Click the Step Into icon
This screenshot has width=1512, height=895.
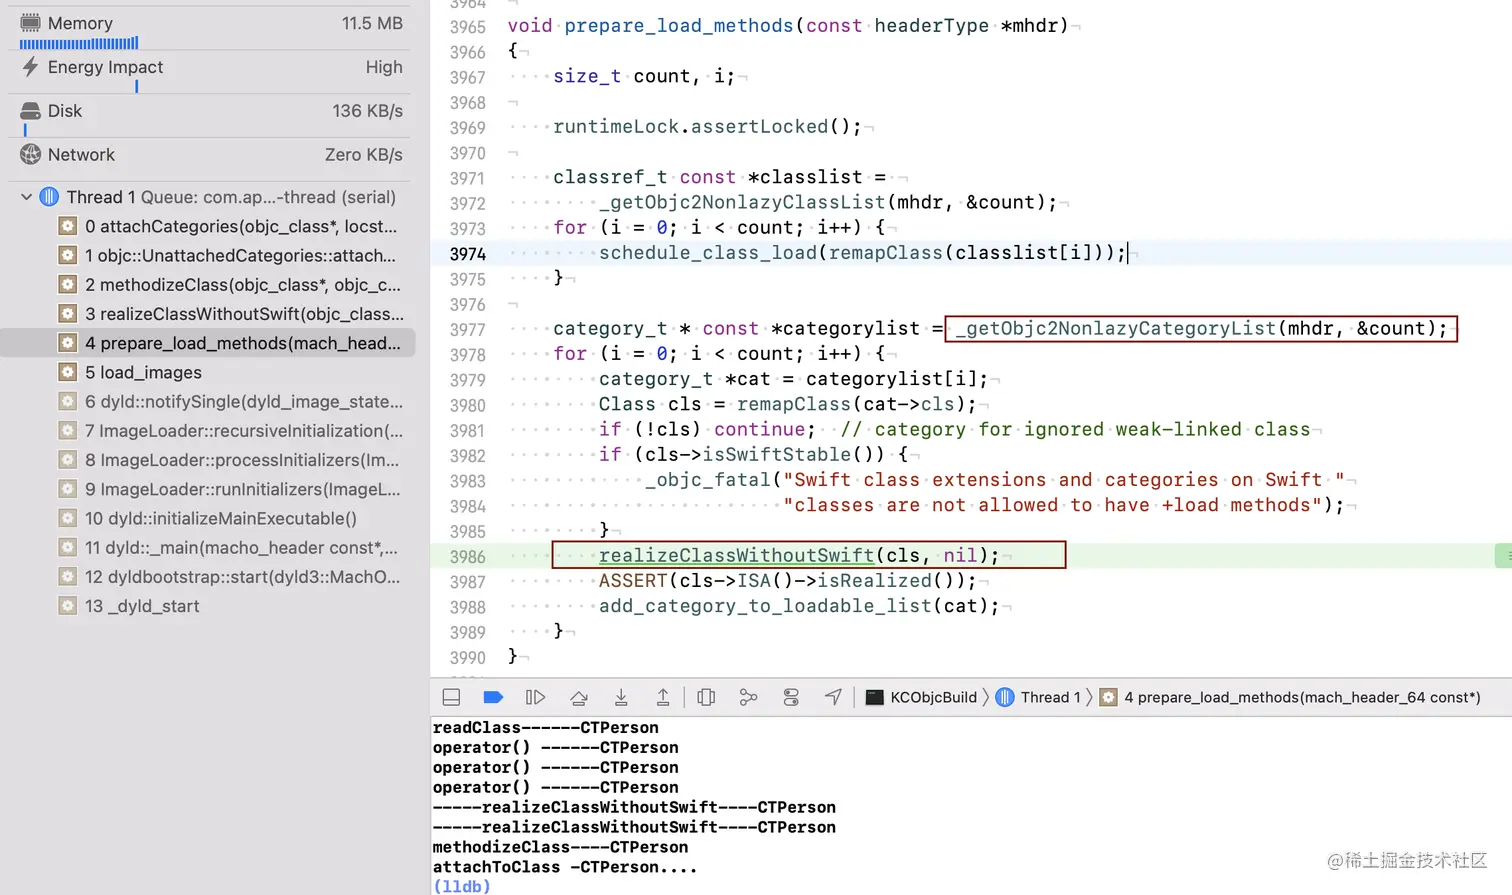click(x=621, y=697)
